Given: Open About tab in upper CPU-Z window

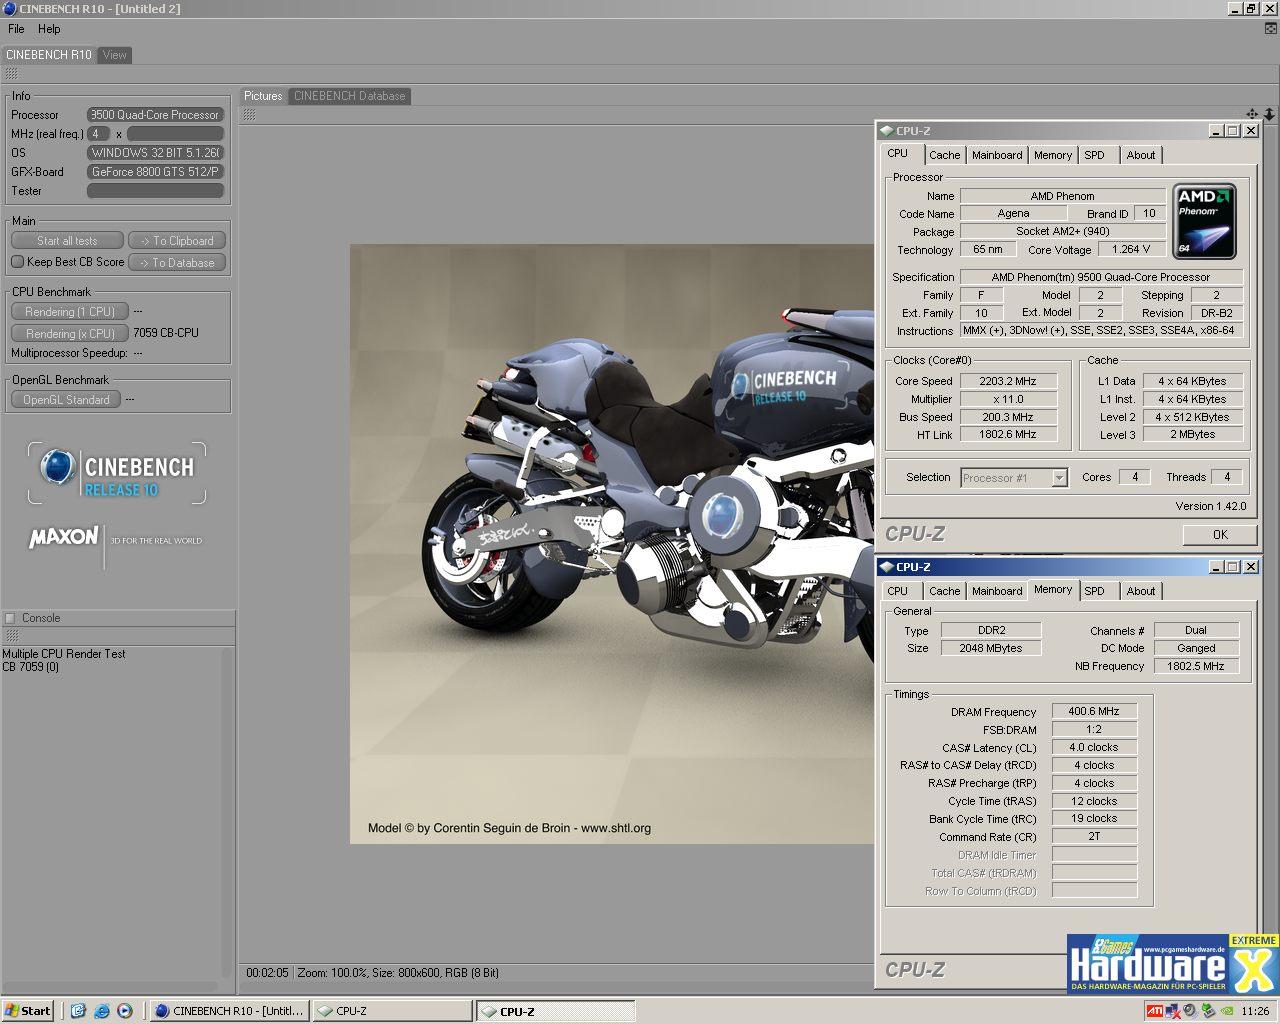Looking at the screenshot, I should (x=1141, y=155).
